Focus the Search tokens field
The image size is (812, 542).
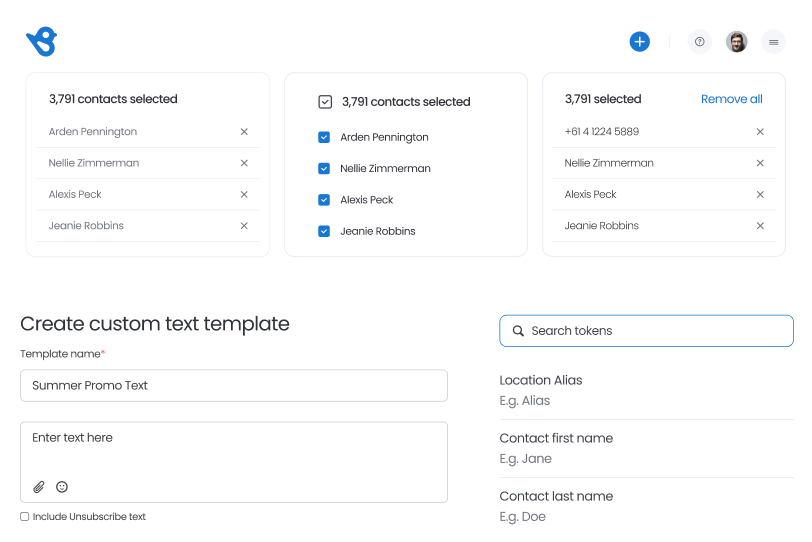coord(646,331)
